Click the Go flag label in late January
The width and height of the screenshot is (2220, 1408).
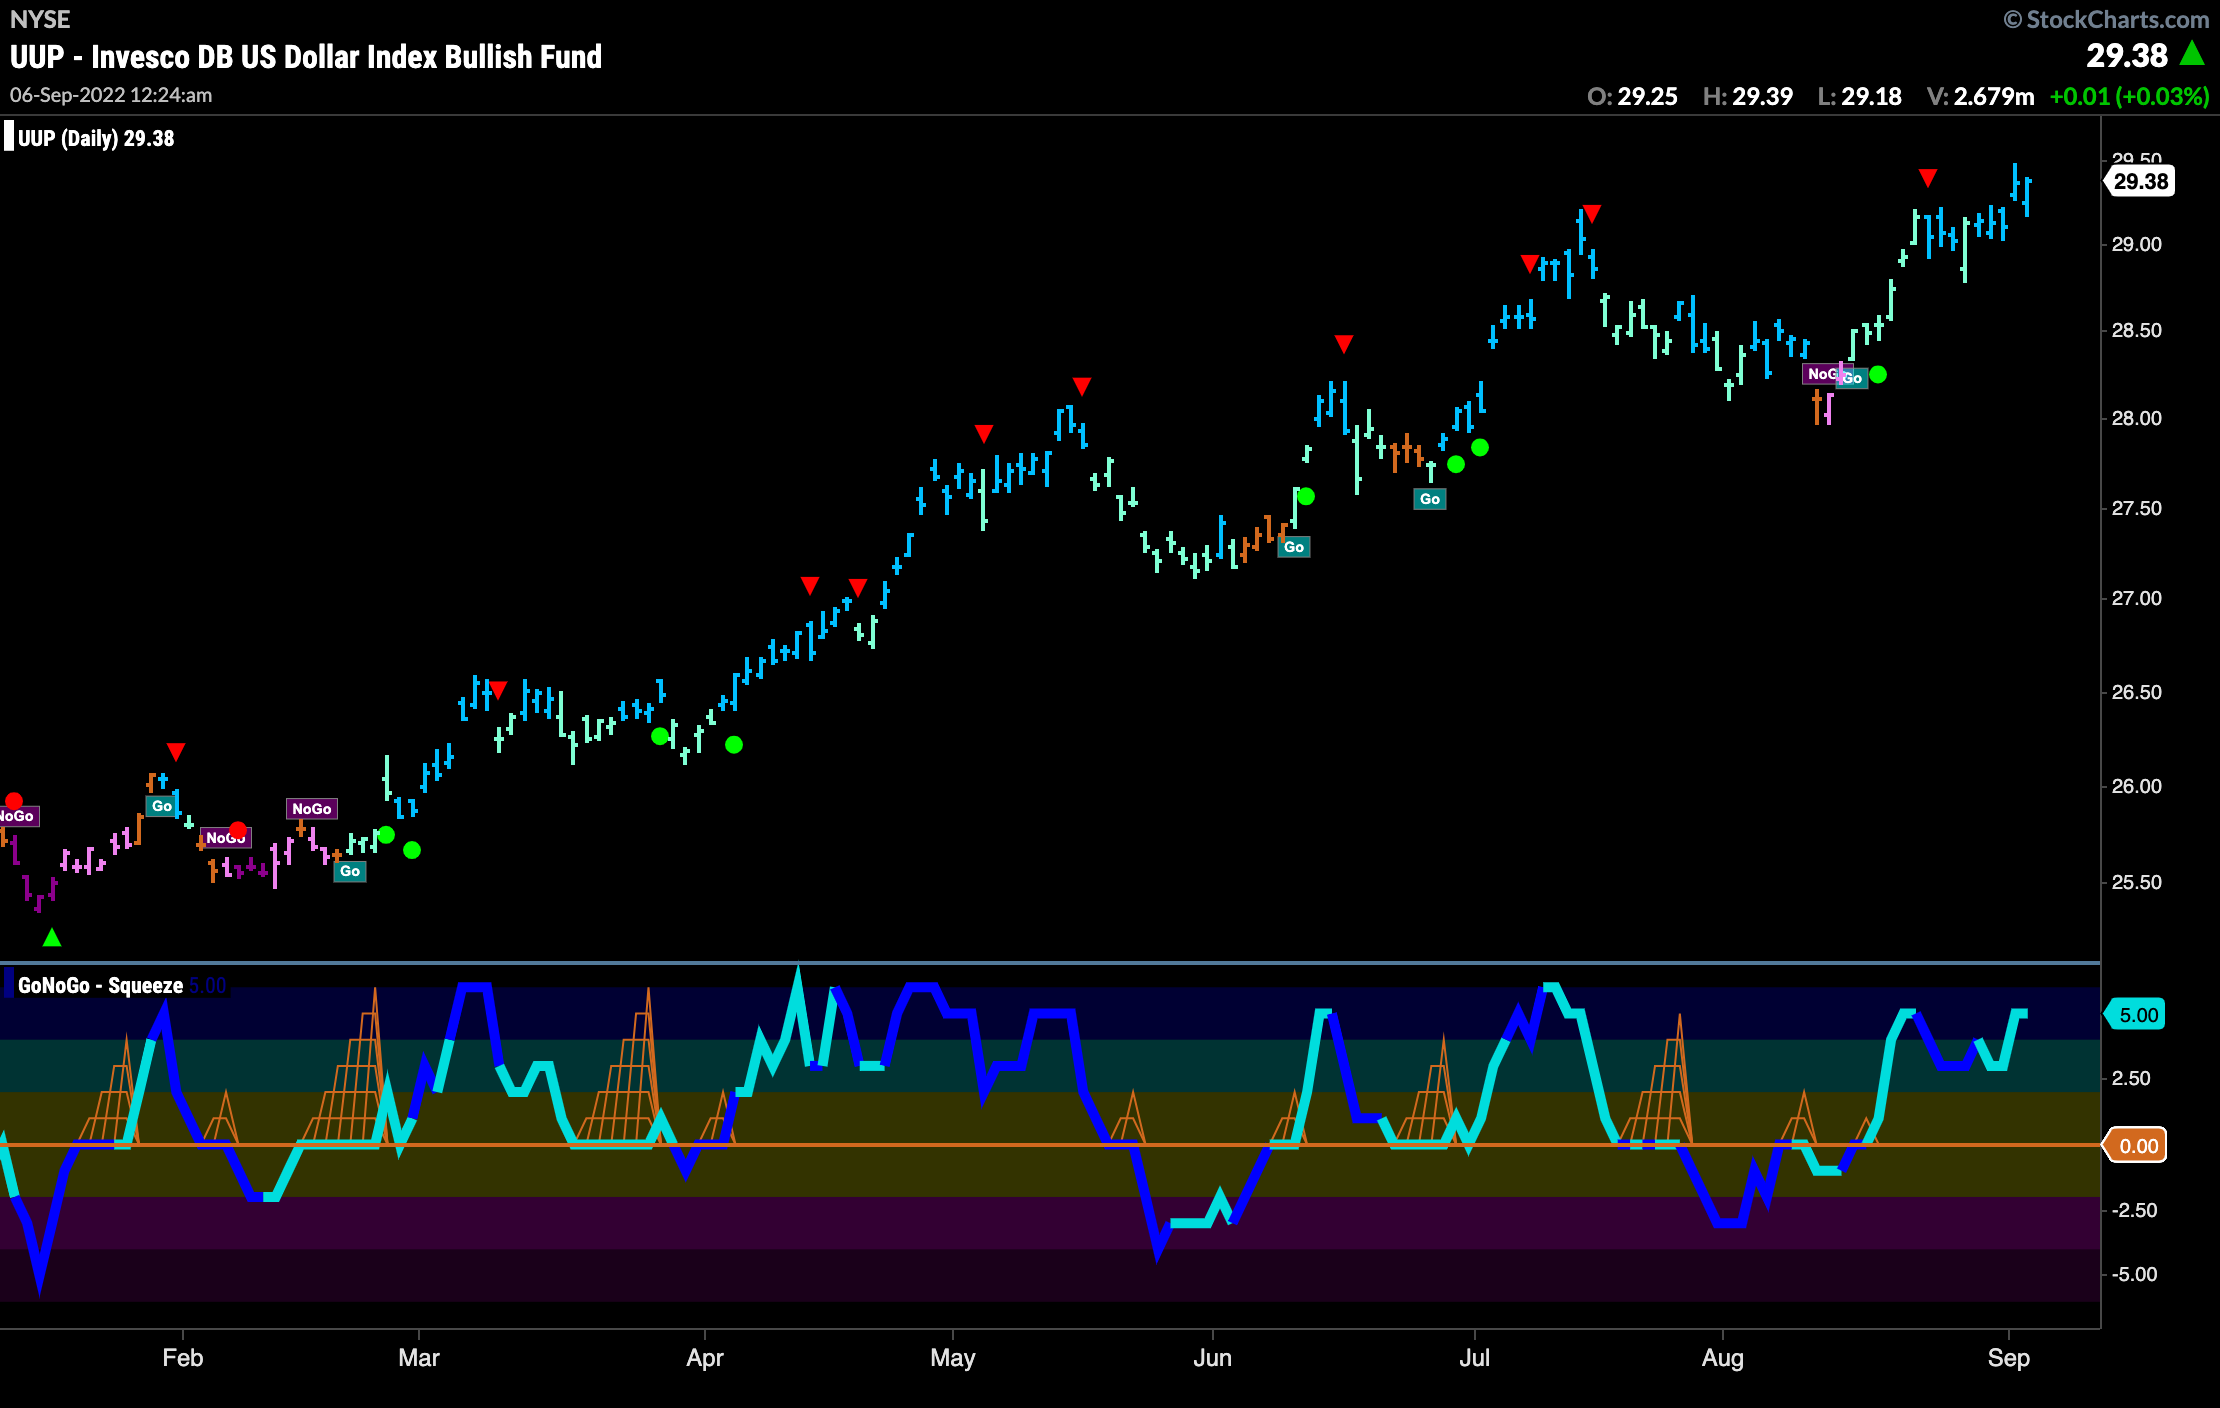[x=162, y=806]
